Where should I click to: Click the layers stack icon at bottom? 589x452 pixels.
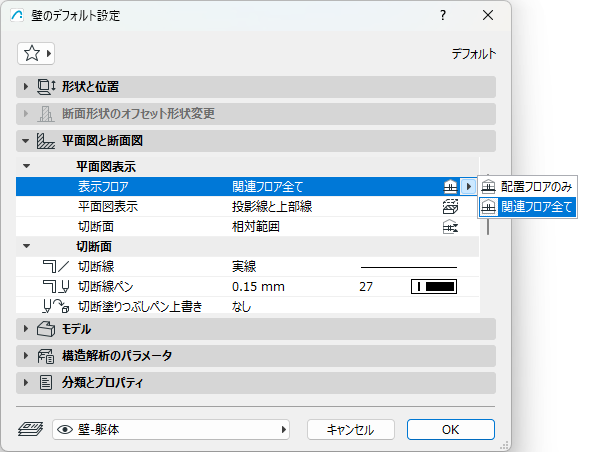[x=31, y=429]
